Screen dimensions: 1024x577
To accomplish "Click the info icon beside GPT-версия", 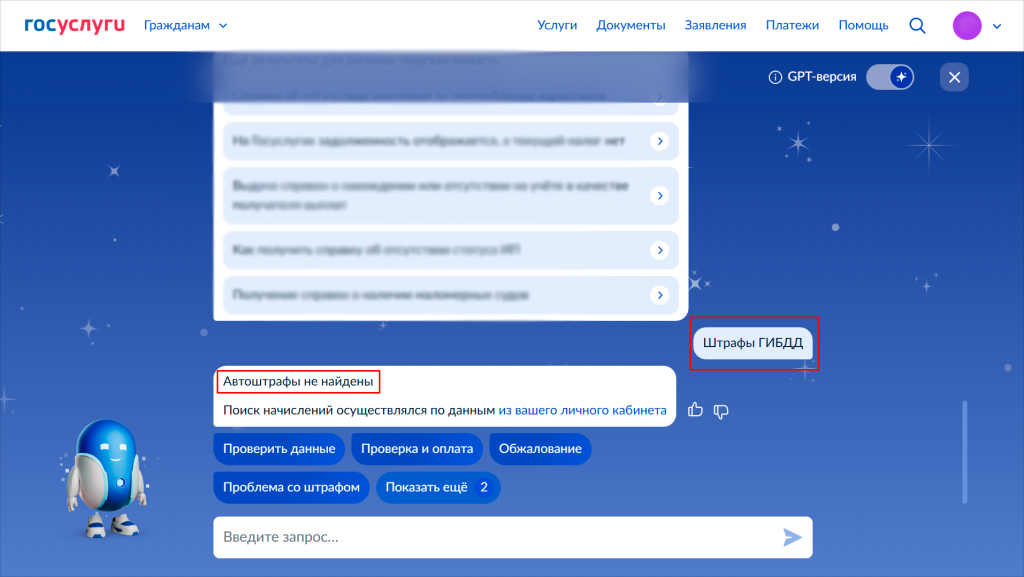I will 774,77.
